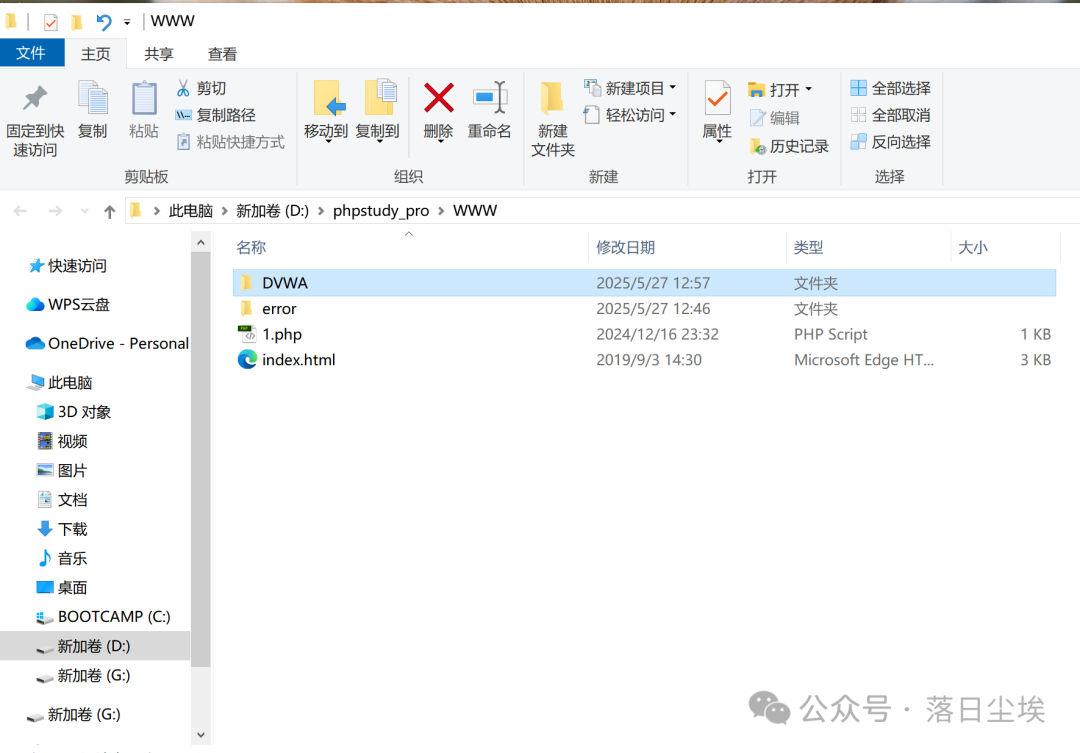
Task: Select the 1.php script file icon
Action: coord(247,334)
